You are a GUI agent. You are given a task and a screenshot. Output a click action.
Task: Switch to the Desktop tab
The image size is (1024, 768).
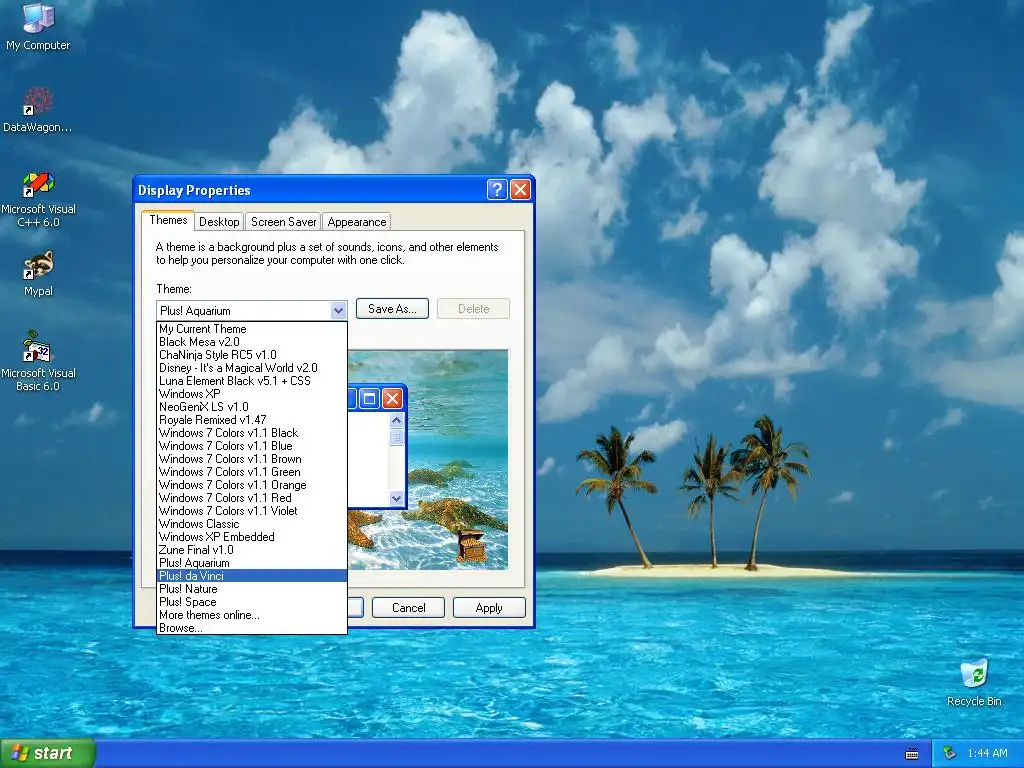point(219,222)
